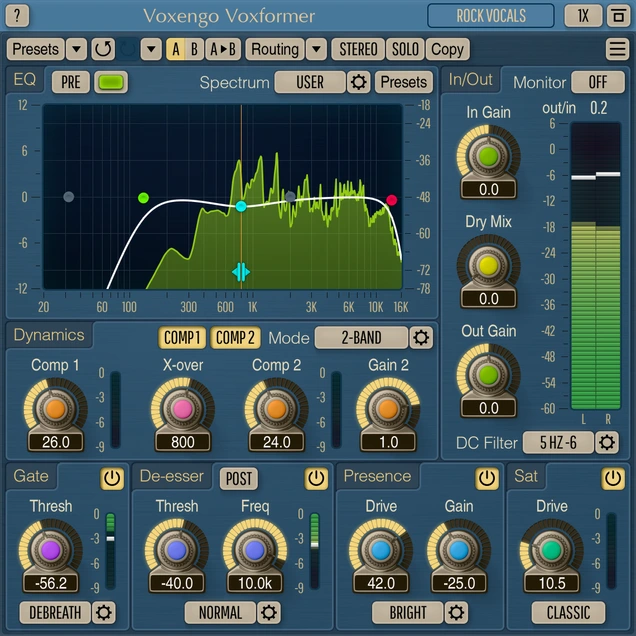
Task: Select the cyan EQ band point
Action: 241,206
